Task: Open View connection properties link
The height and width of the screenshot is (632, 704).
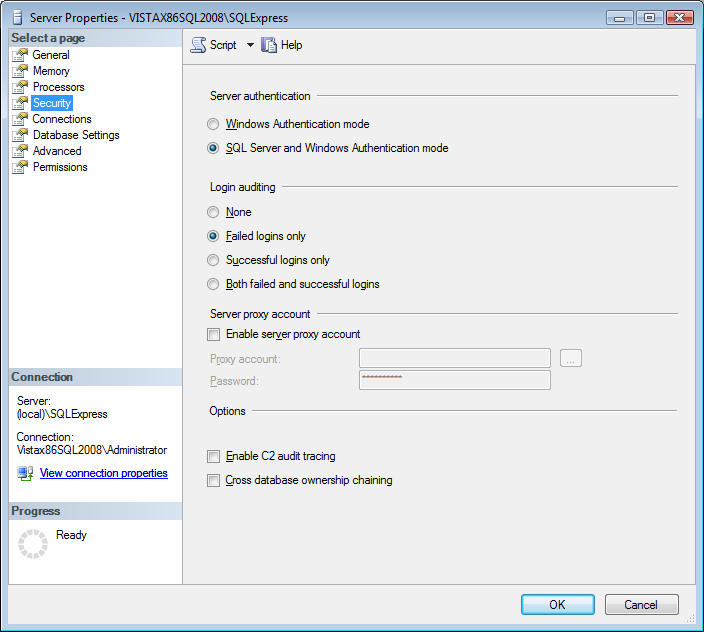Action: pyautogui.click(x=104, y=473)
